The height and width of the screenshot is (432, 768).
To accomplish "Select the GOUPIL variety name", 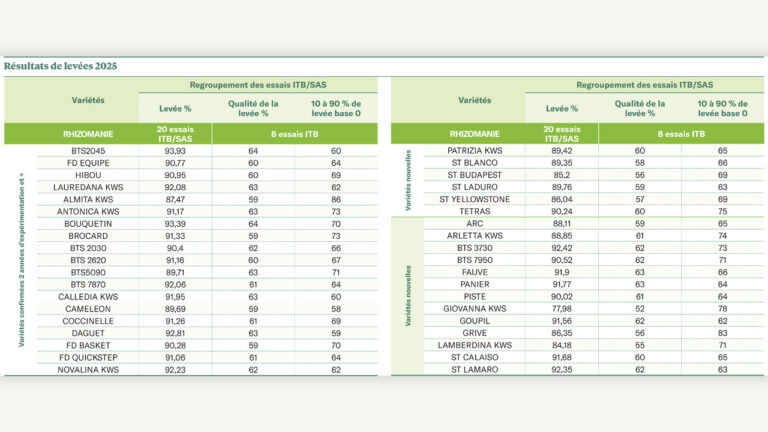I will point(475,321).
